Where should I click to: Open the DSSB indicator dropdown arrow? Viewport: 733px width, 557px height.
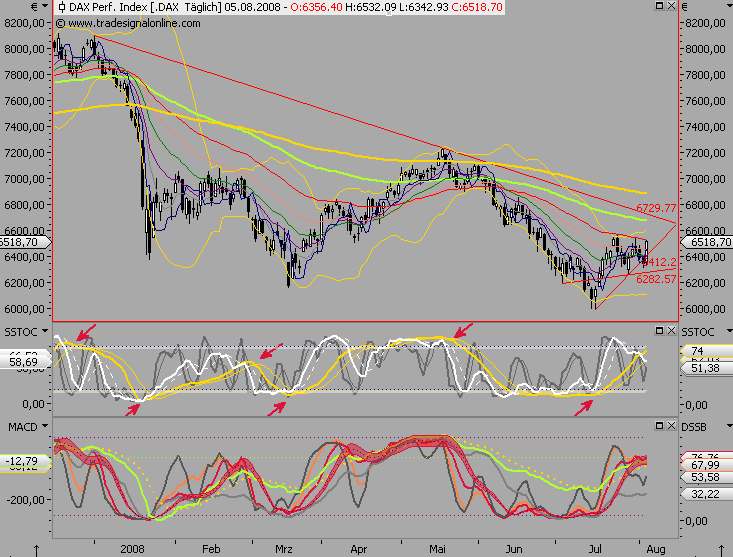(729, 426)
